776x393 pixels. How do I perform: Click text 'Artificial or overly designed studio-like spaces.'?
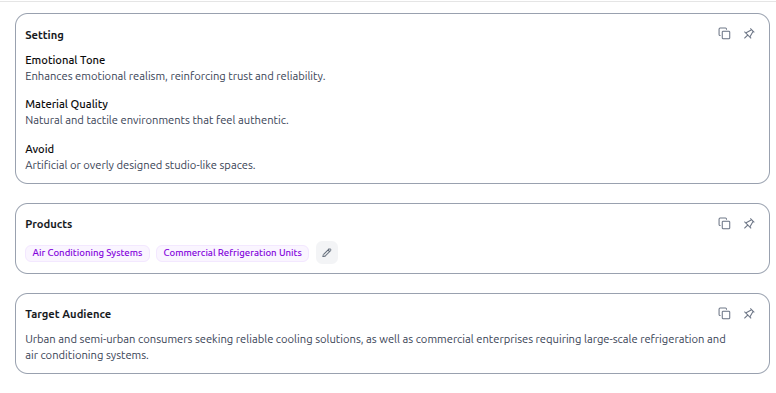pos(141,165)
